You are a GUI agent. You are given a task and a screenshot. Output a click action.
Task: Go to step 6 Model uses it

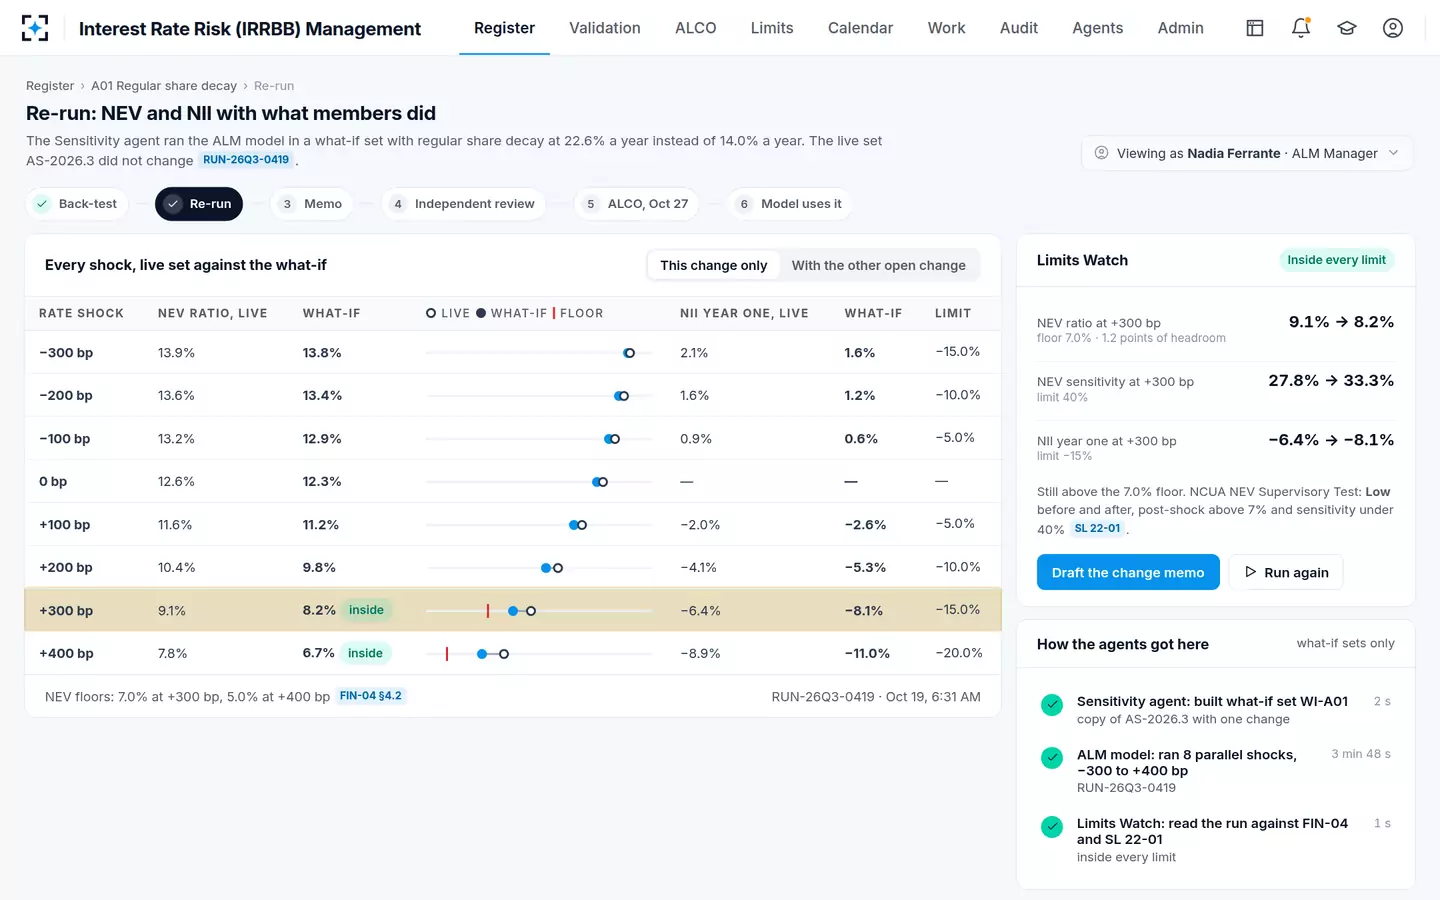click(790, 204)
